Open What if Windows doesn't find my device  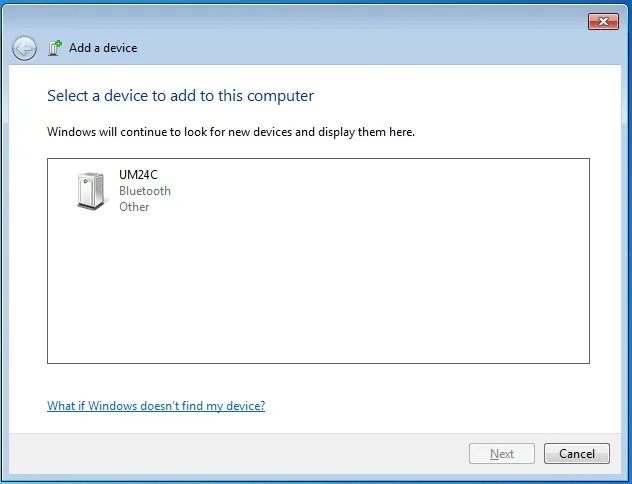(156, 405)
